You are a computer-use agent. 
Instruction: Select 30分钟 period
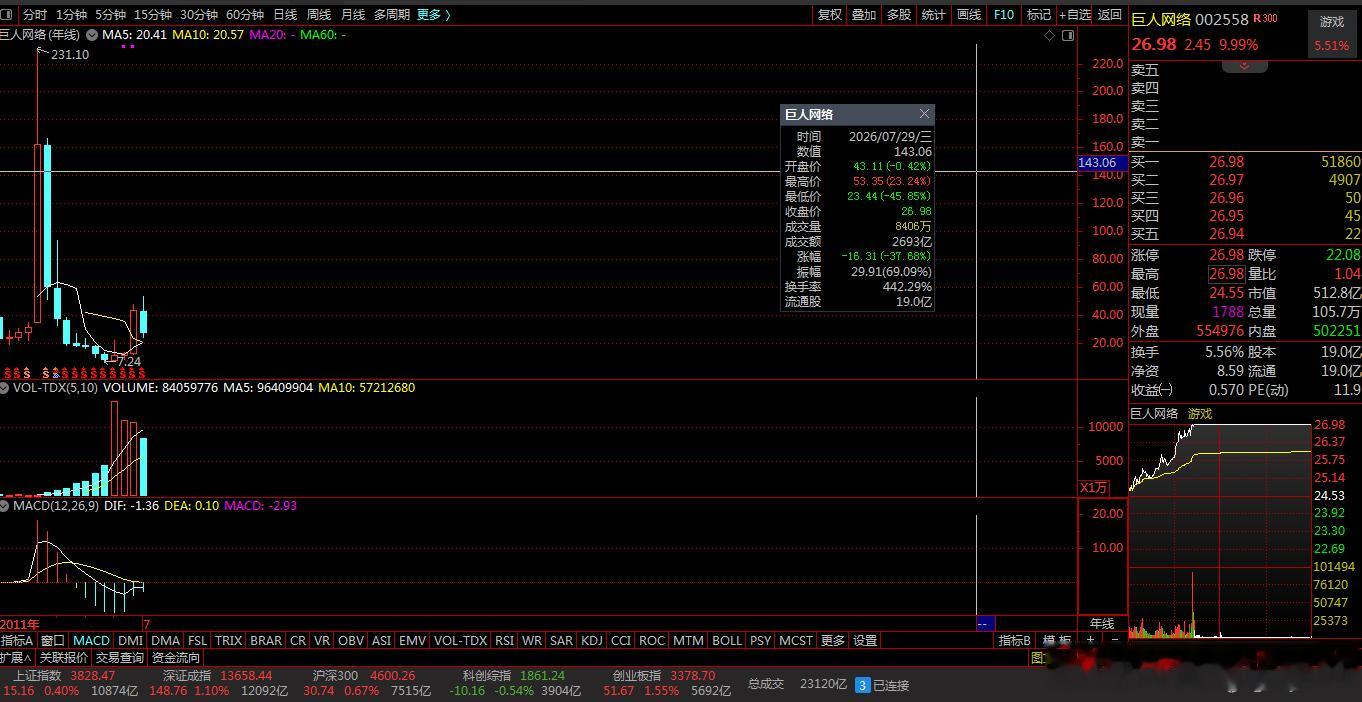tap(199, 14)
